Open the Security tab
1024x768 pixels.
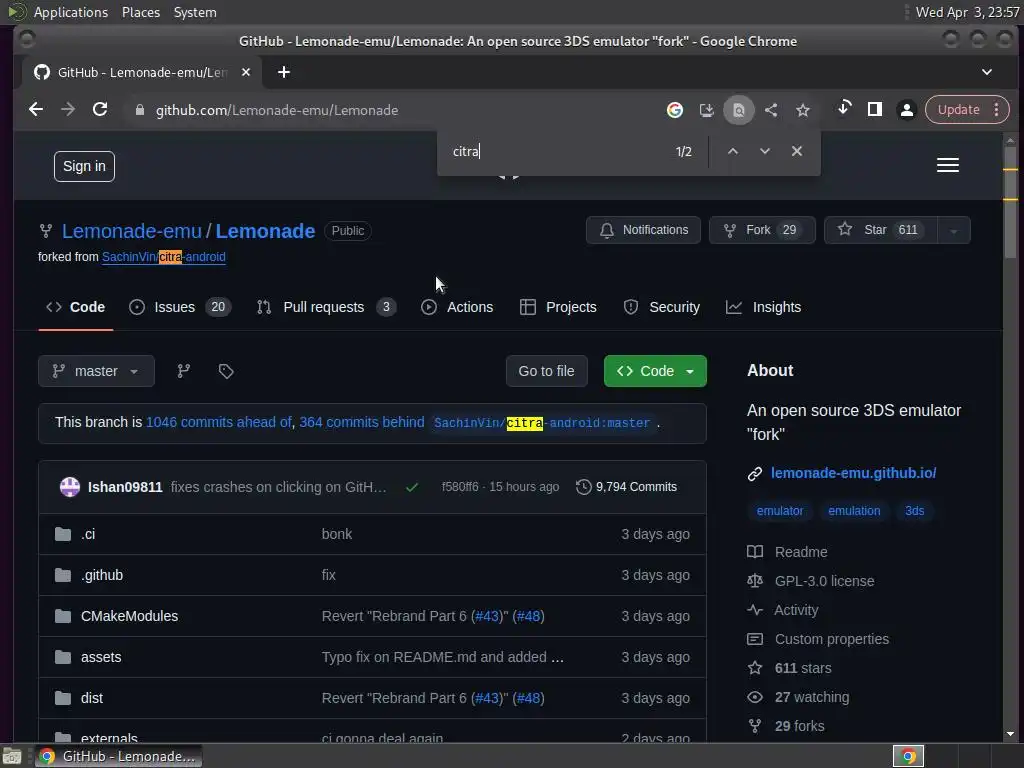pos(662,307)
